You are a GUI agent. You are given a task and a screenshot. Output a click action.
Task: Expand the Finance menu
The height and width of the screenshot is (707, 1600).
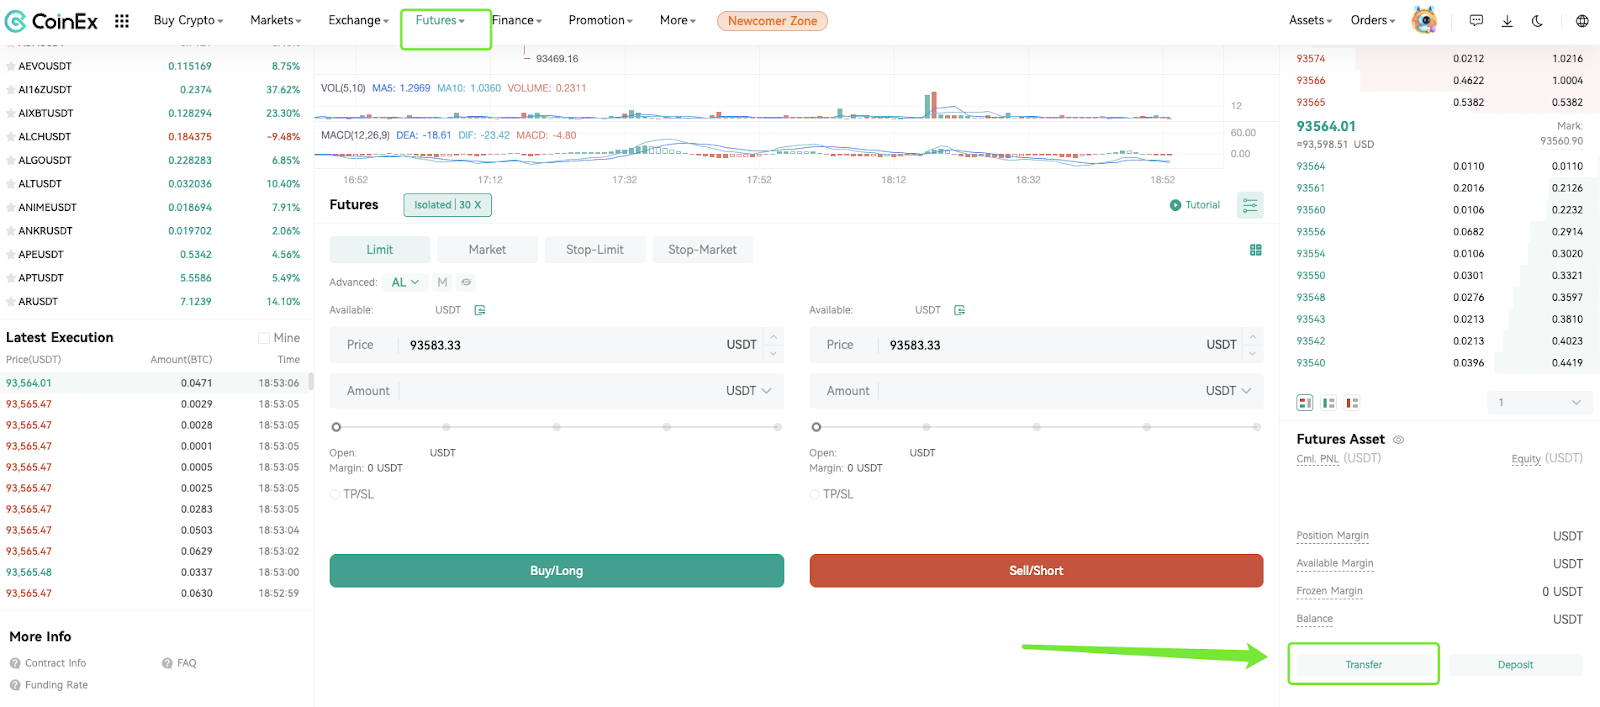click(517, 20)
